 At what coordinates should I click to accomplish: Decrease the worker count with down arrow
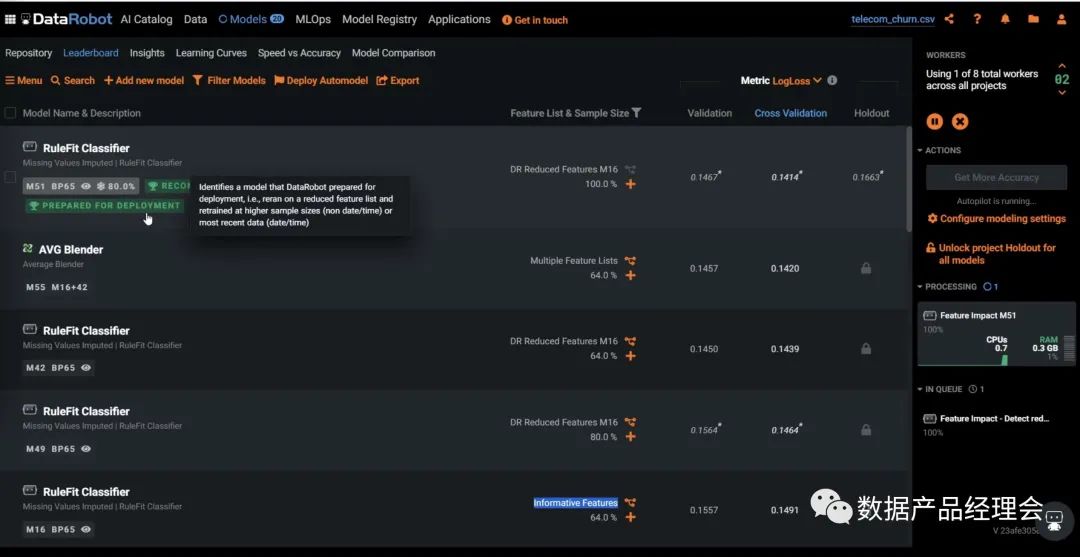[1061, 92]
